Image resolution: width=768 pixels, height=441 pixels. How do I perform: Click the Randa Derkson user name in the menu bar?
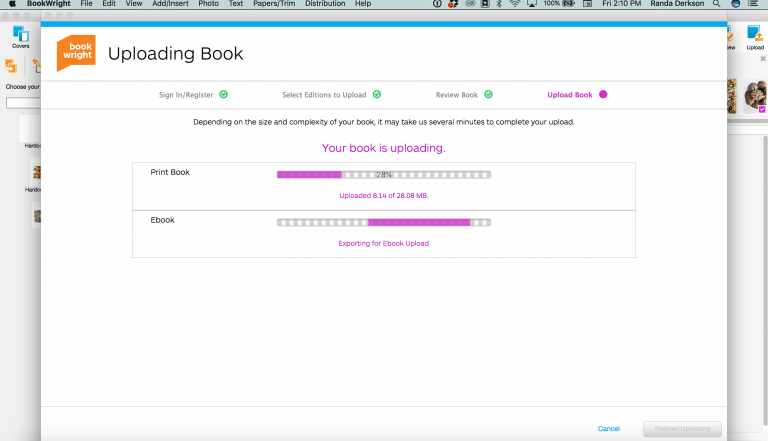[x=677, y=3]
